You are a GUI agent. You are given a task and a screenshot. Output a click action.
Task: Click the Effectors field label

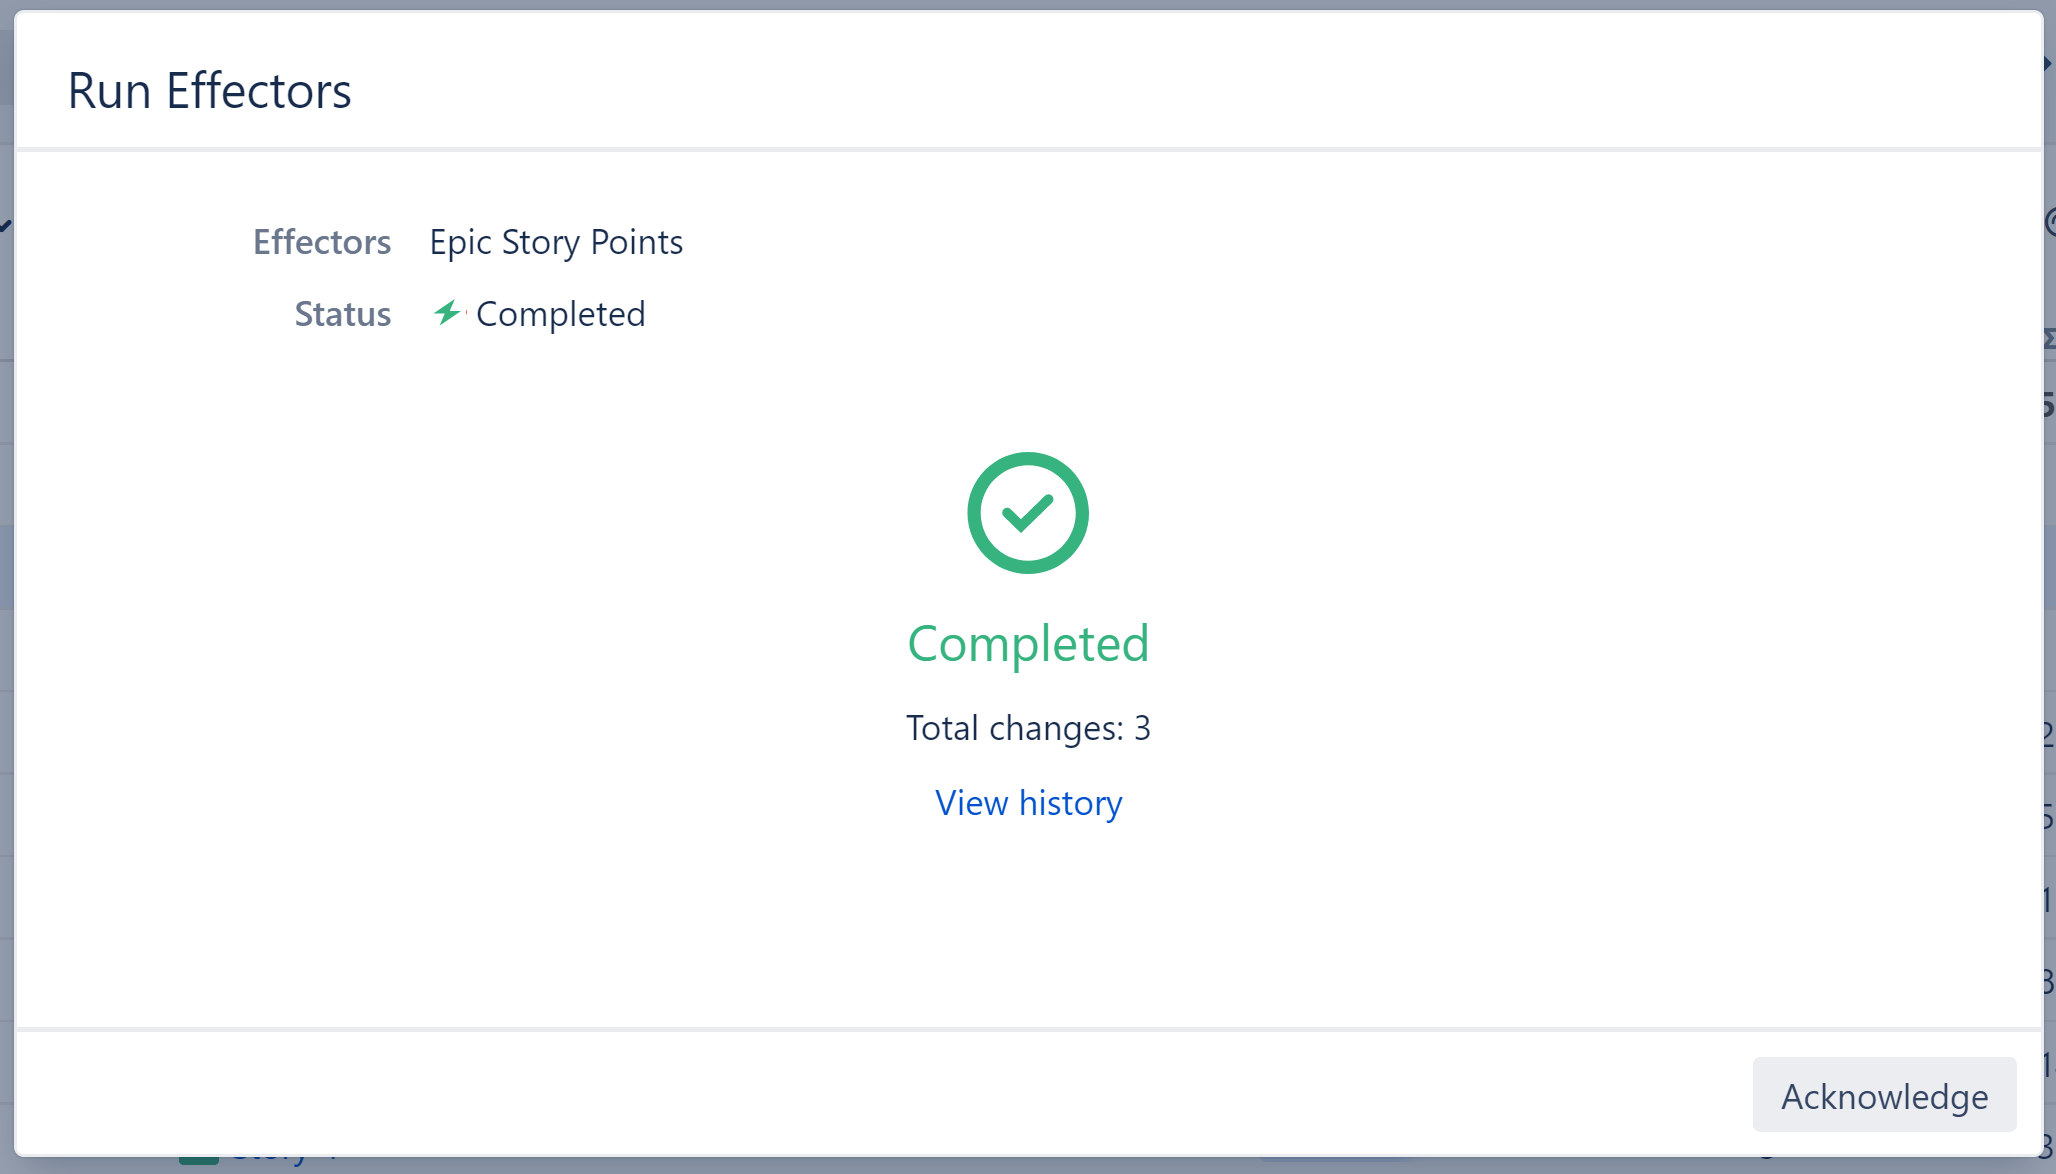tap(321, 242)
